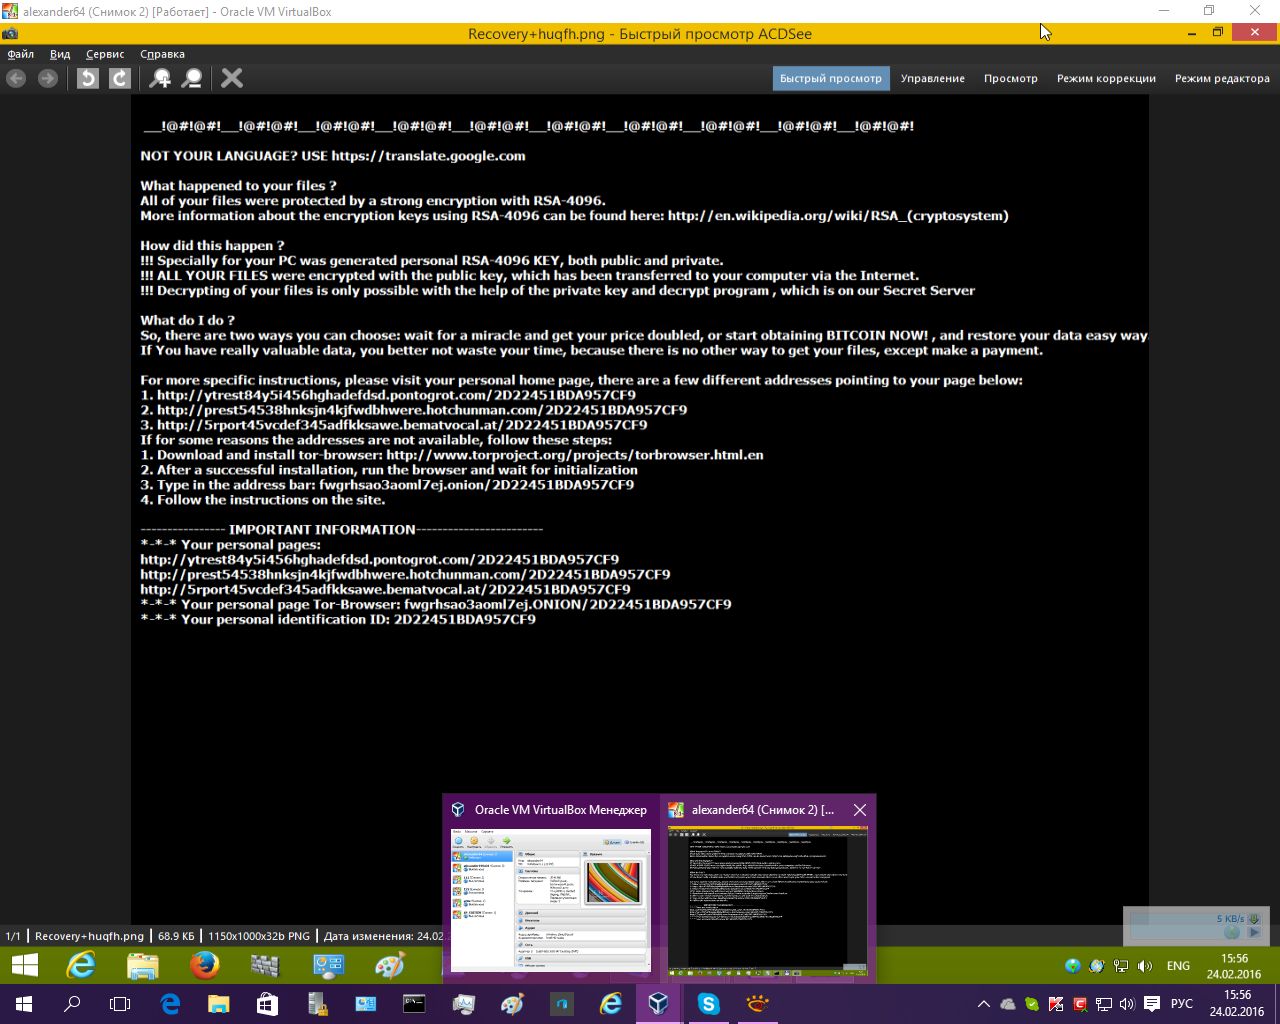Image resolution: width=1280 pixels, height=1024 pixels.
Task: Open the Справка menu
Action: pos(162,54)
